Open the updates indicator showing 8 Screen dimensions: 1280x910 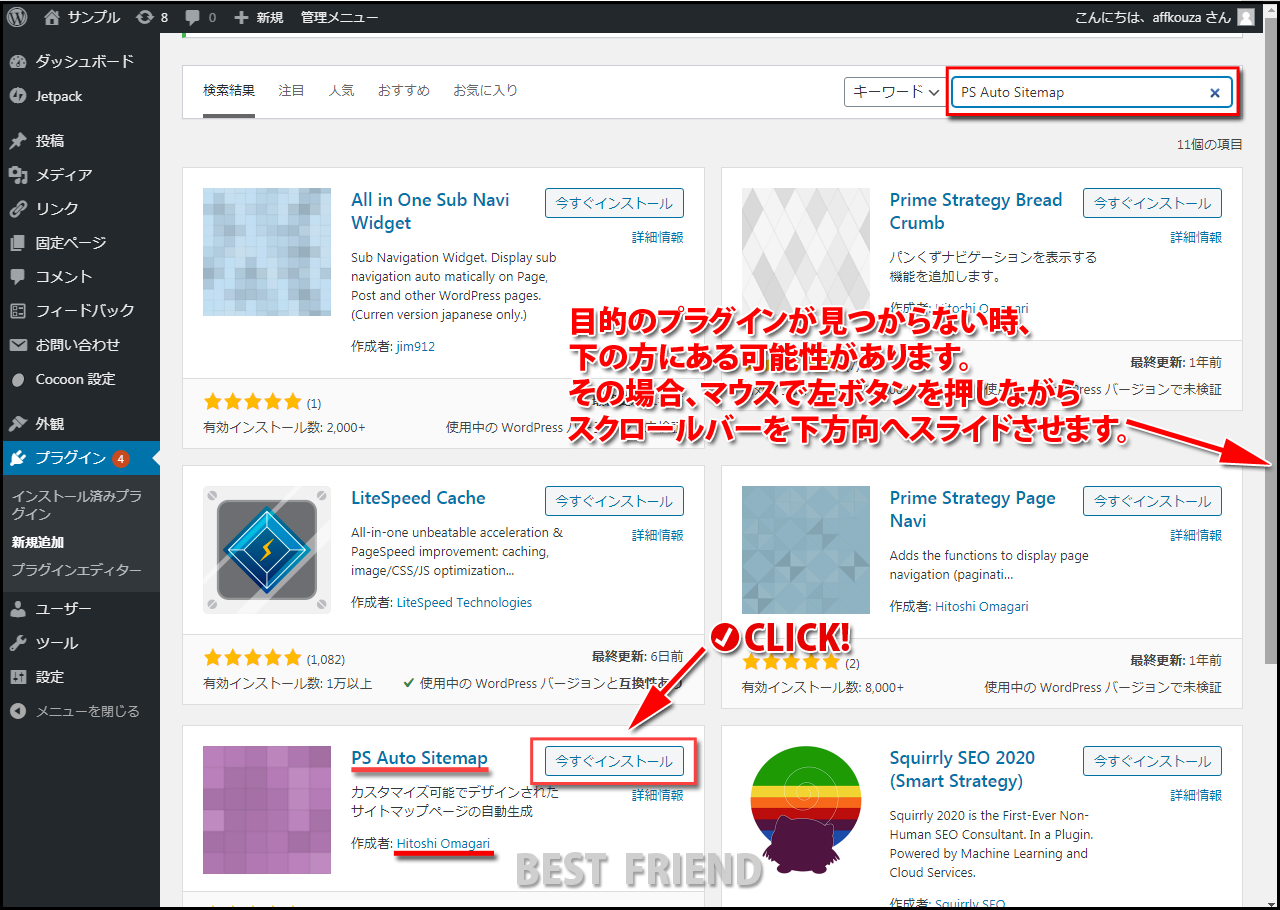pos(151,17)
